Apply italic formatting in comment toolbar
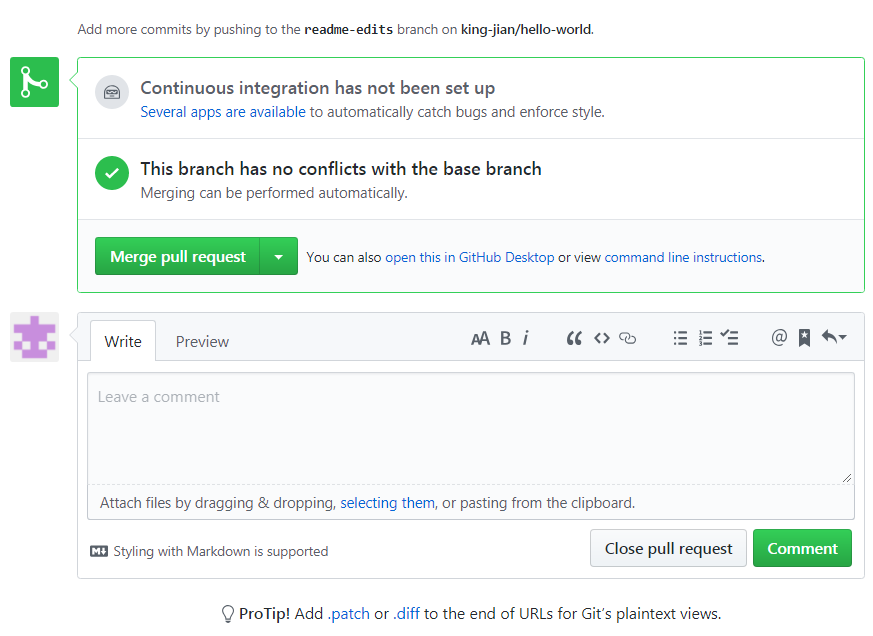 [526, 338]
